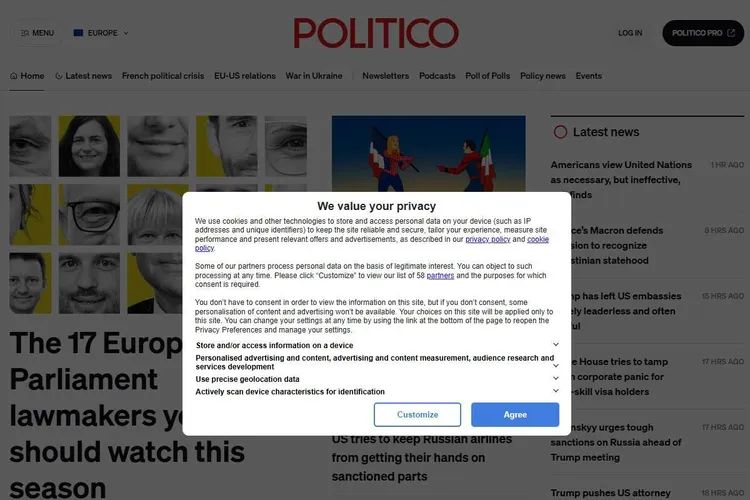This screenshot has width=750, height=500.
Task: Expand the 'Personalised advertising and content' section
Action: 376,362
